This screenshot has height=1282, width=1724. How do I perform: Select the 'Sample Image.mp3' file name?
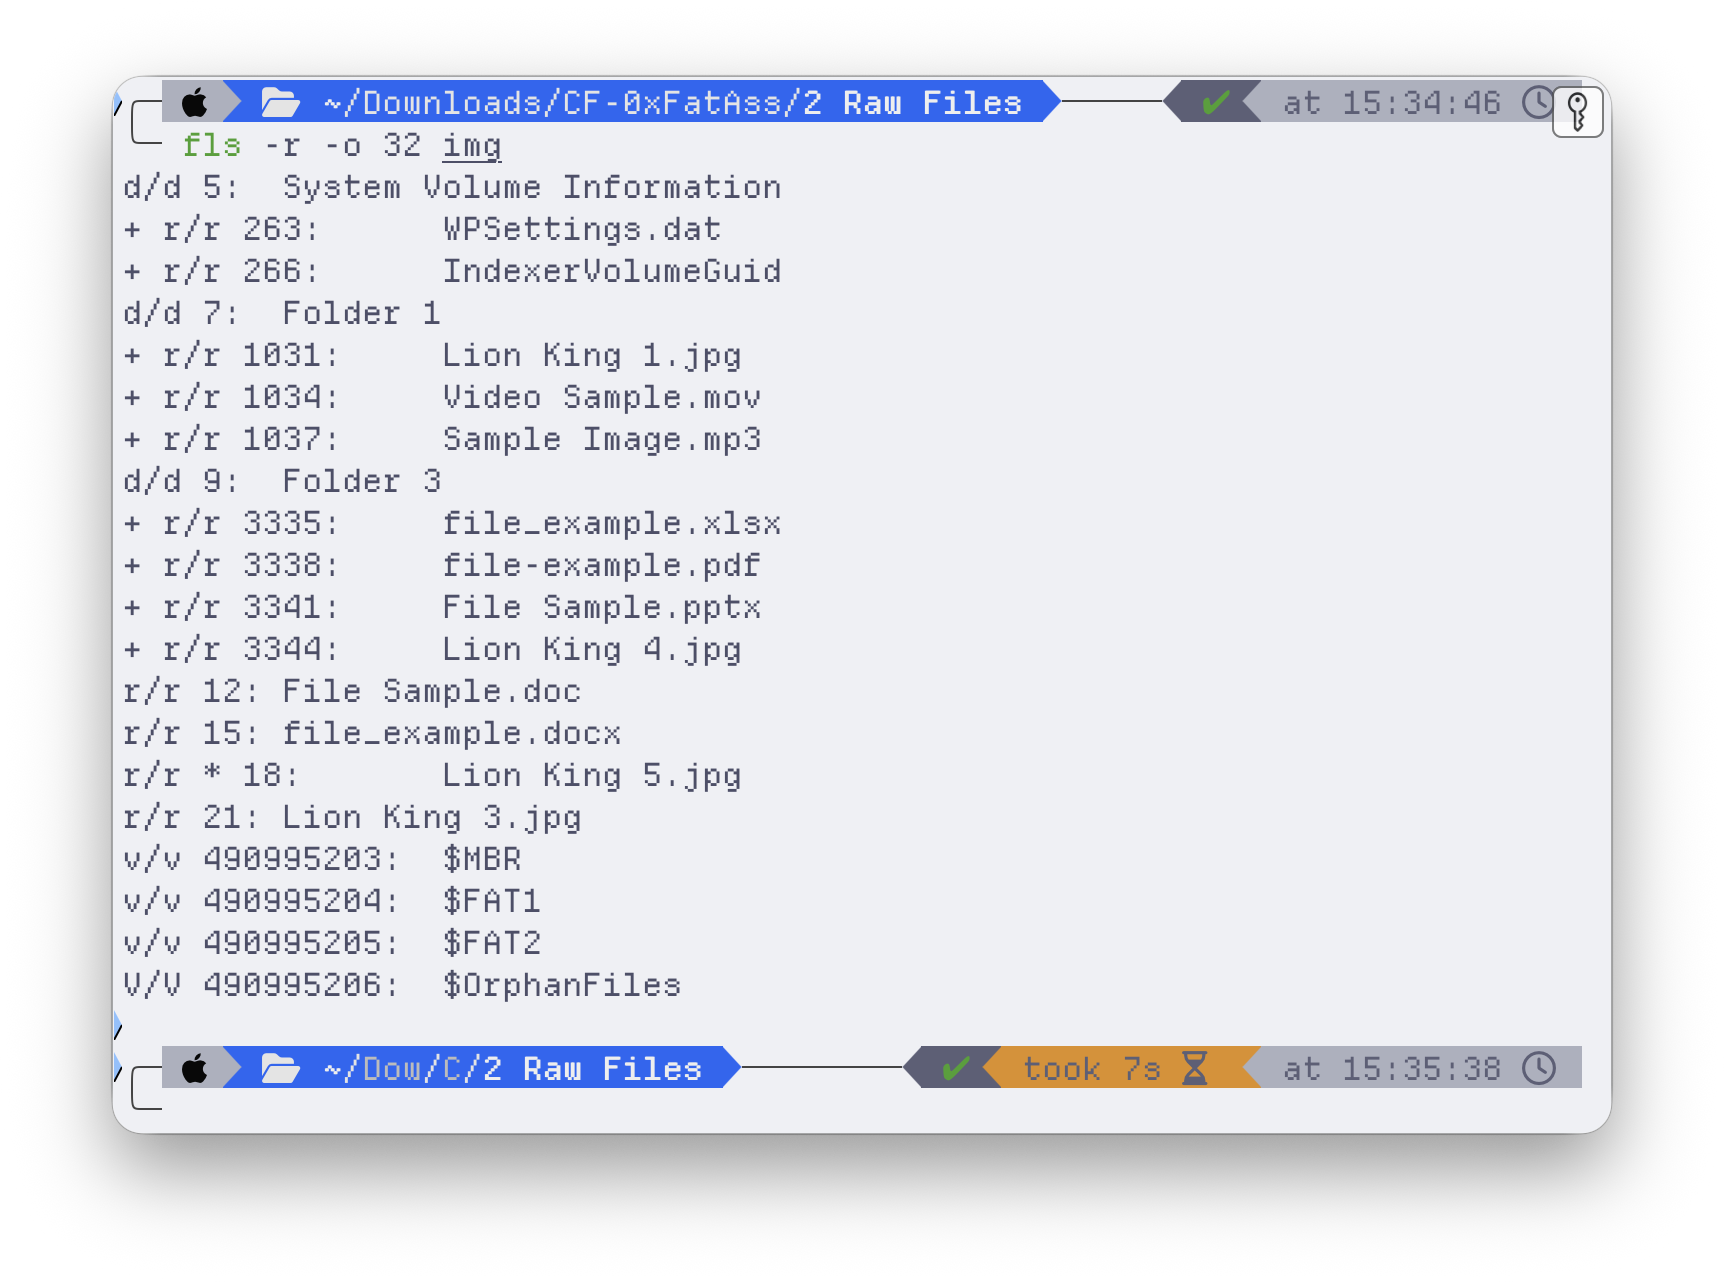tap(601, 439)
